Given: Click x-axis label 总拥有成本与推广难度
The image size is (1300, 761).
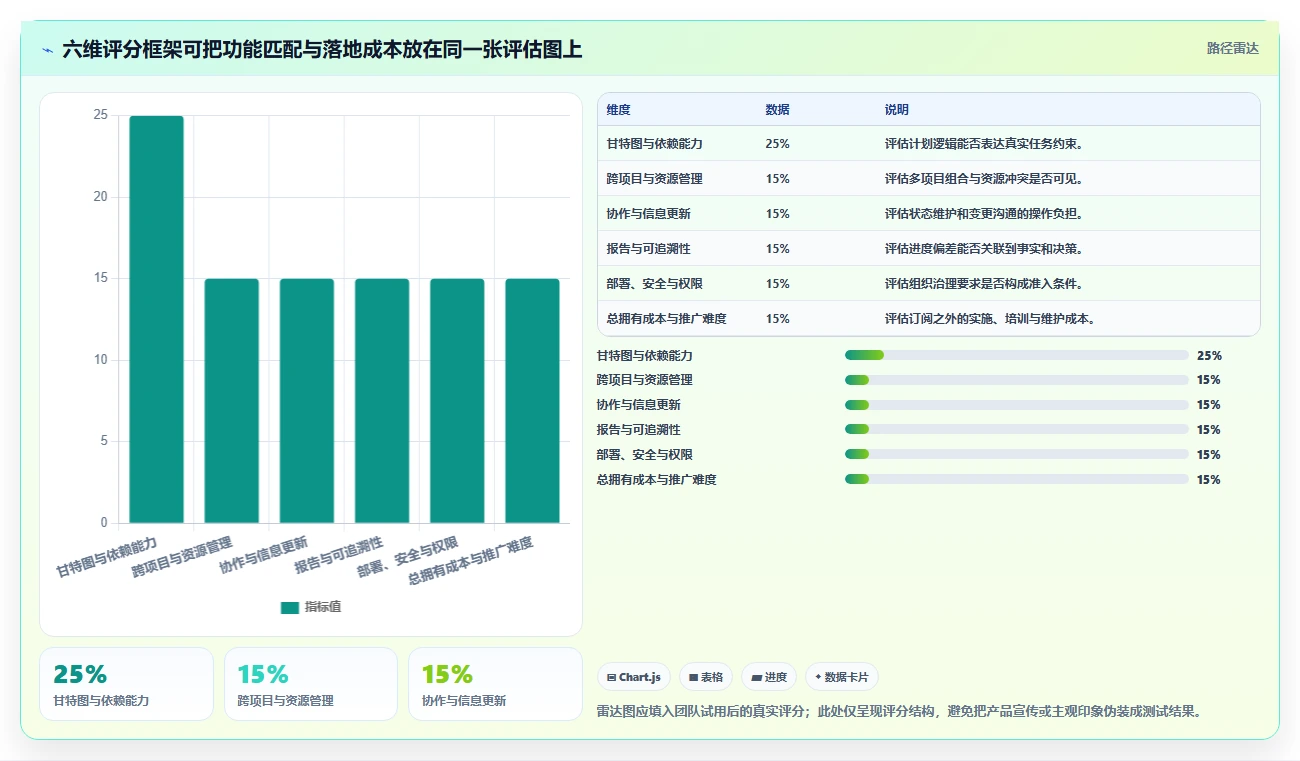Looking at the screenshot, I should click(470, 560).
